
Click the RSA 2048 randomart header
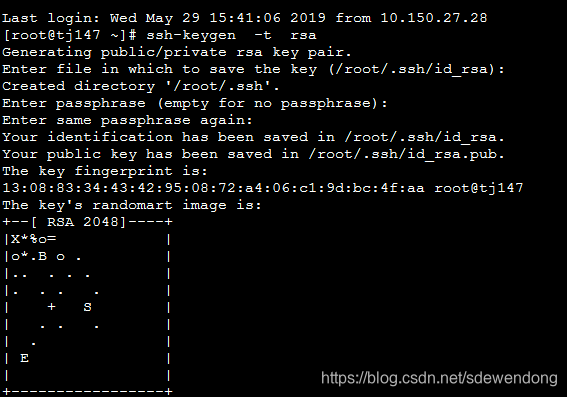pyautogui.click(x=88, y=222)
